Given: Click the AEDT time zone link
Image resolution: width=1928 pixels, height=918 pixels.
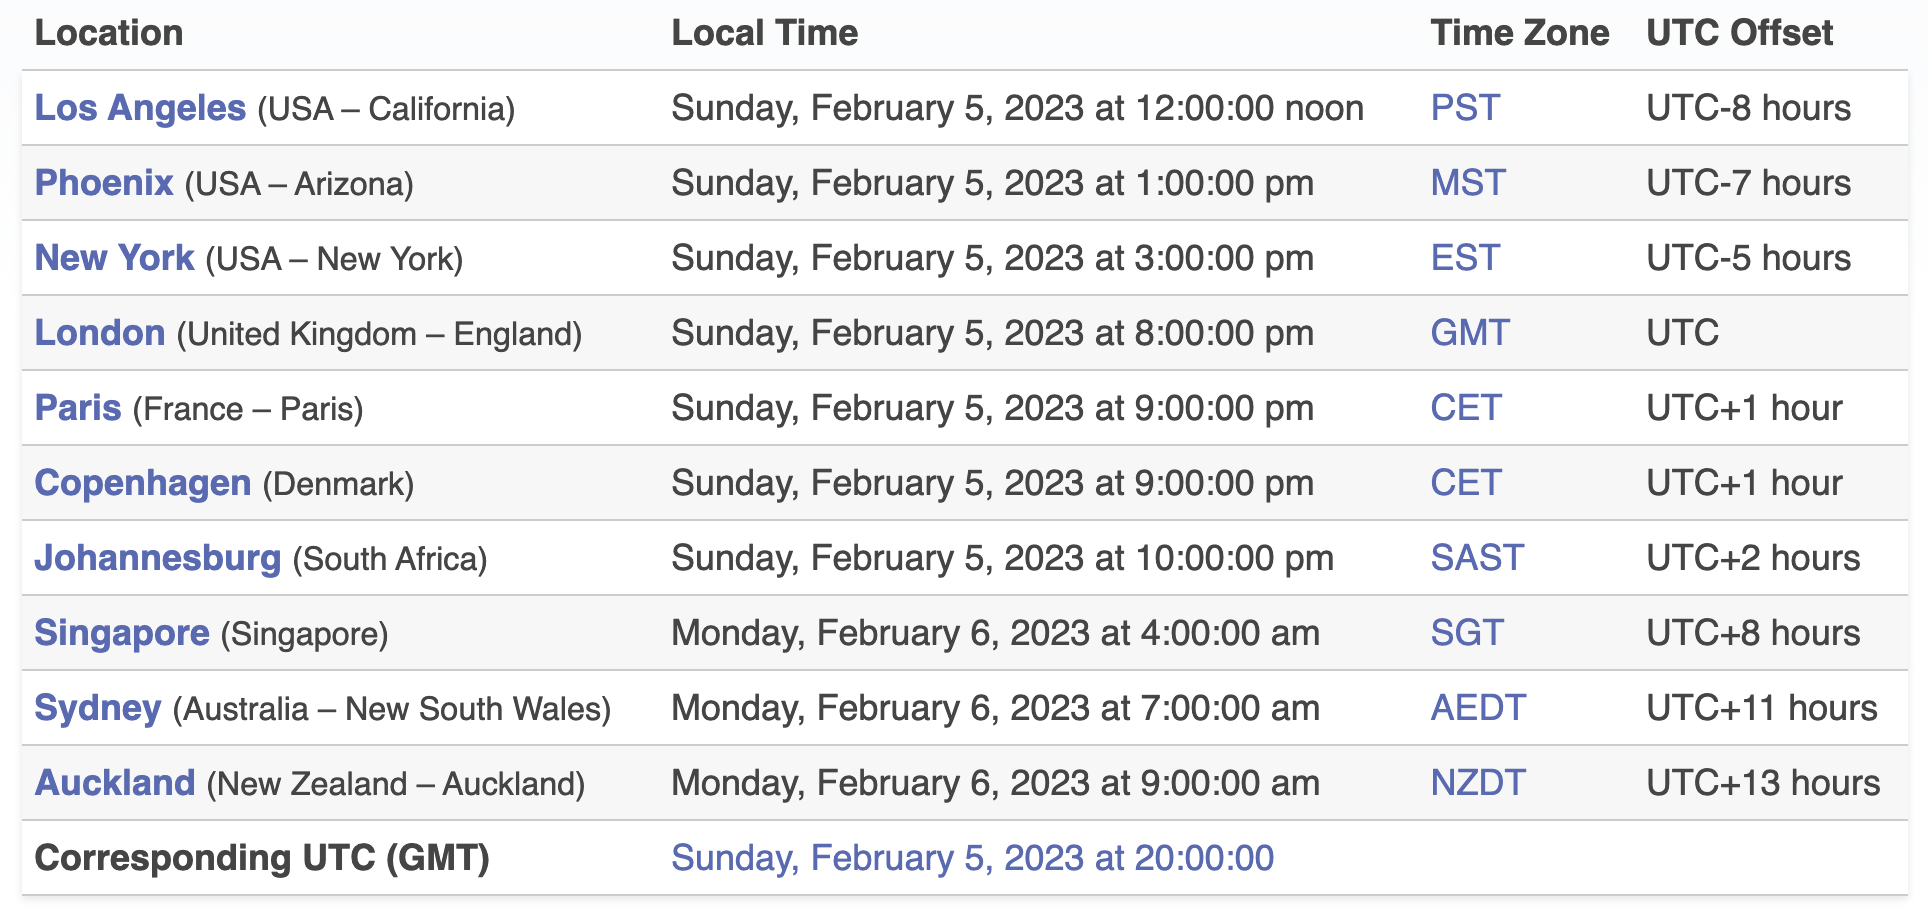Looking at the screenshot, I should click(1478, 708).
